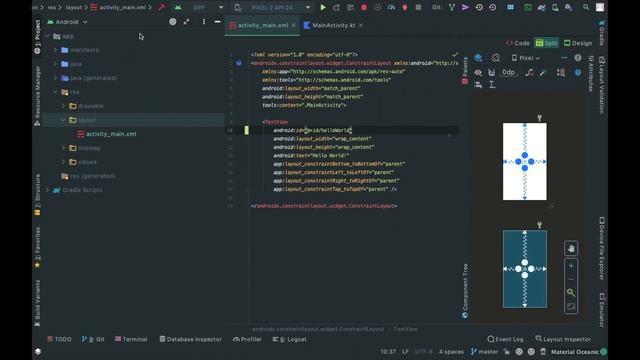Click the Debug app bug icon
The image size is (640, 360).
(364, 7)
